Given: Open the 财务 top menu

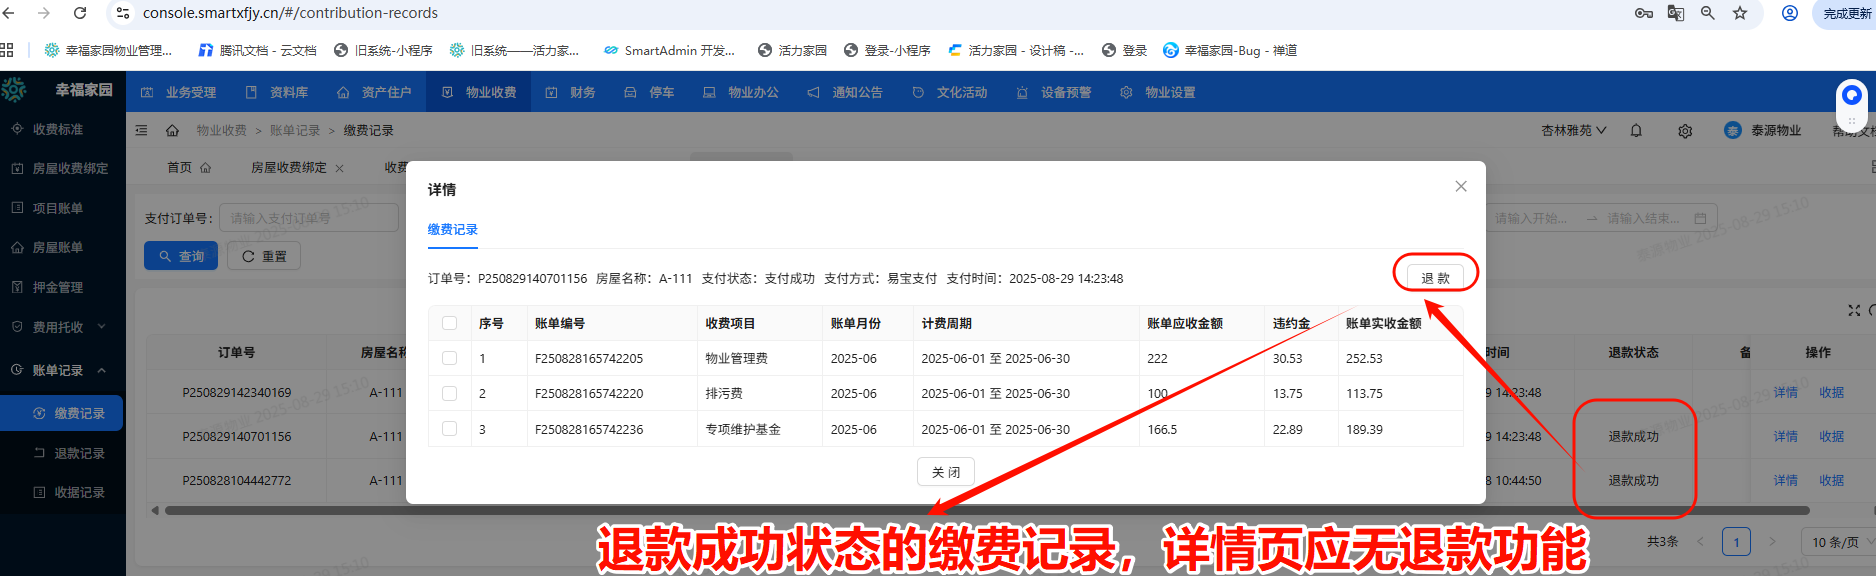Looking at the screenshot, I should click(571, 92).
